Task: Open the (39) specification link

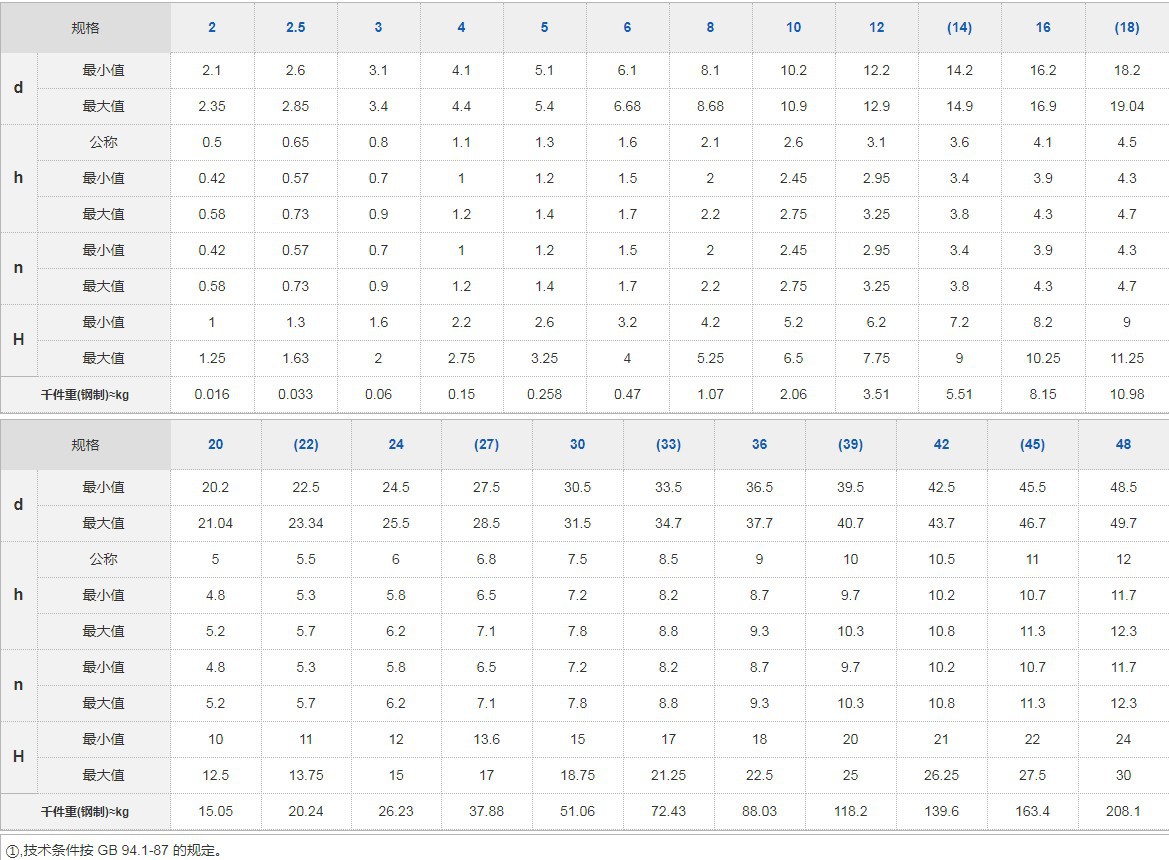Action: [x=850, y=444]
